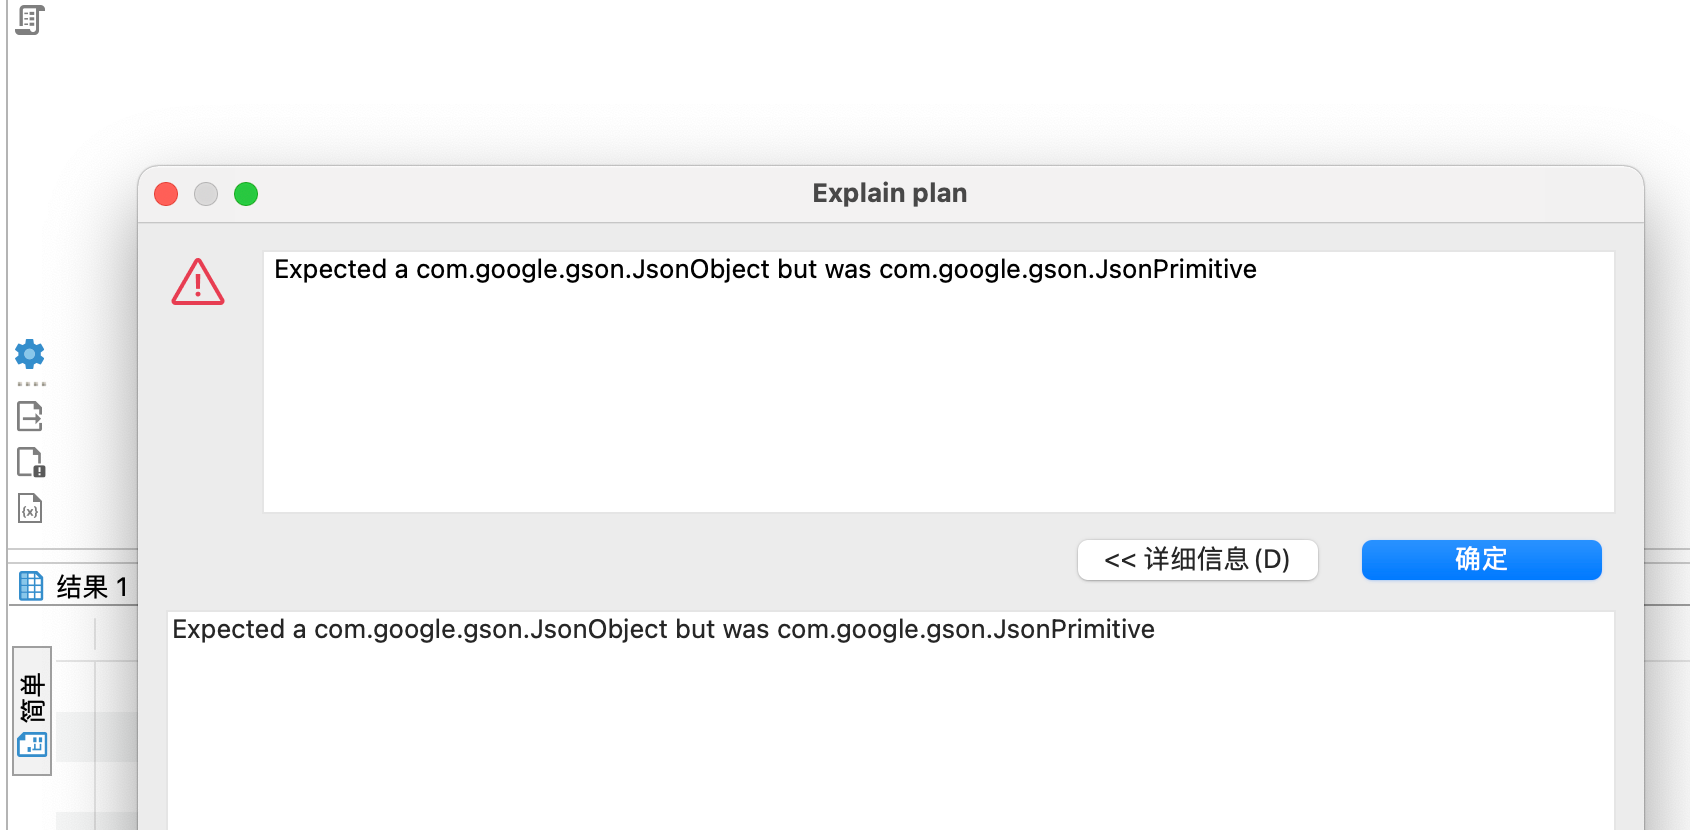Image resolution: width=1690 pixels, height=830 pixels.
Task: Minimize the Explain plan dialog
Action: (206, 194)
